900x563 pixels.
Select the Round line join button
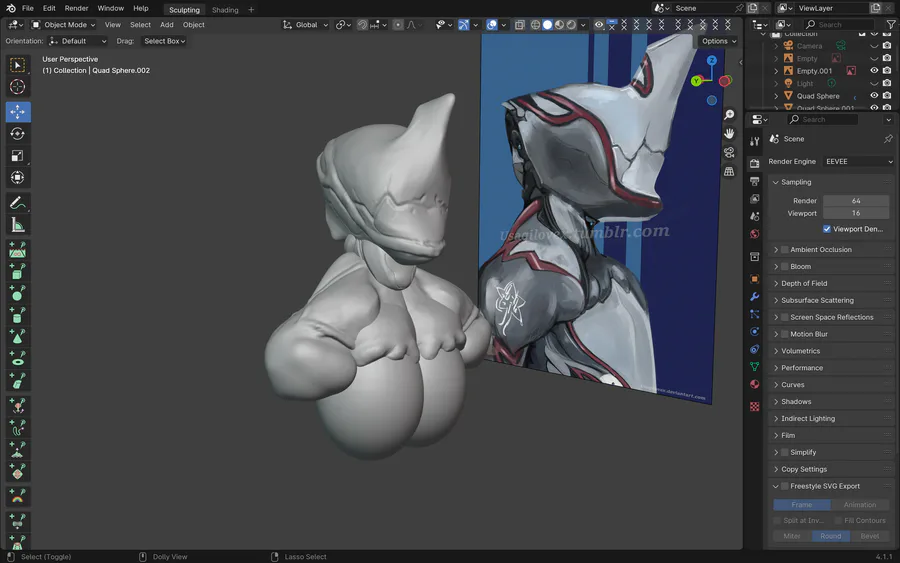831,536
